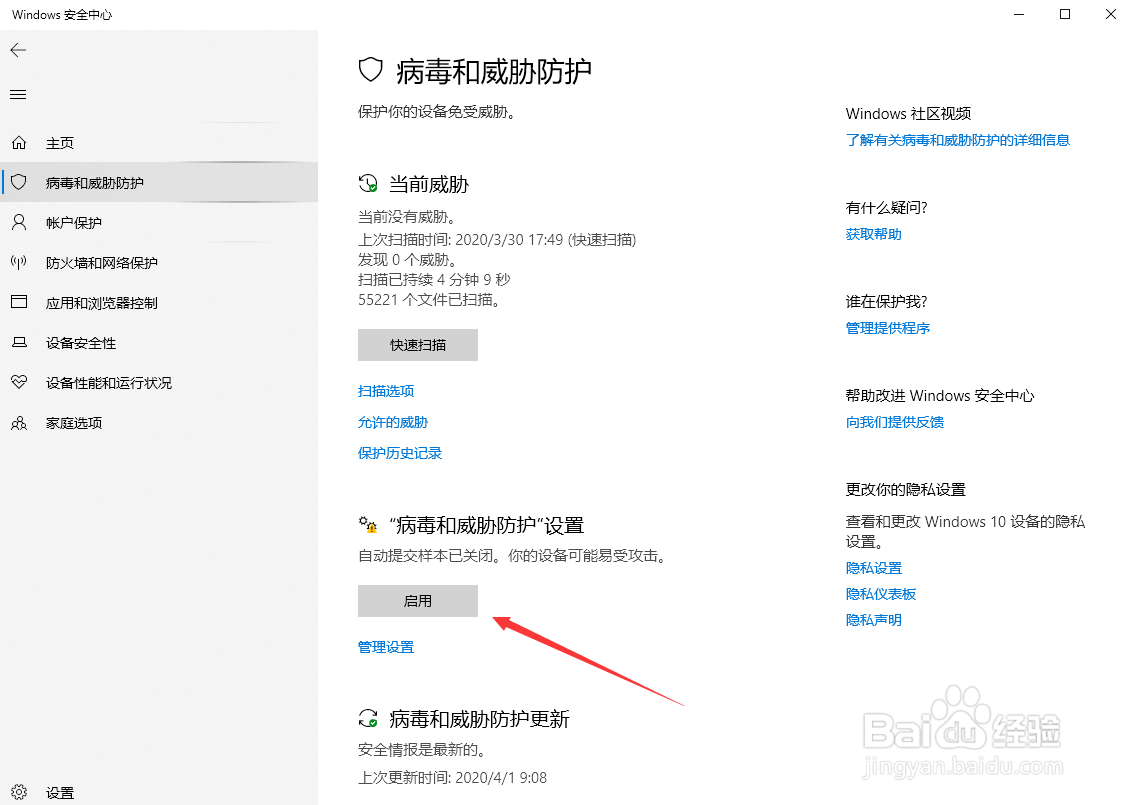
Task: Click the family icon for 家庭选项
Action: (19, 423)
